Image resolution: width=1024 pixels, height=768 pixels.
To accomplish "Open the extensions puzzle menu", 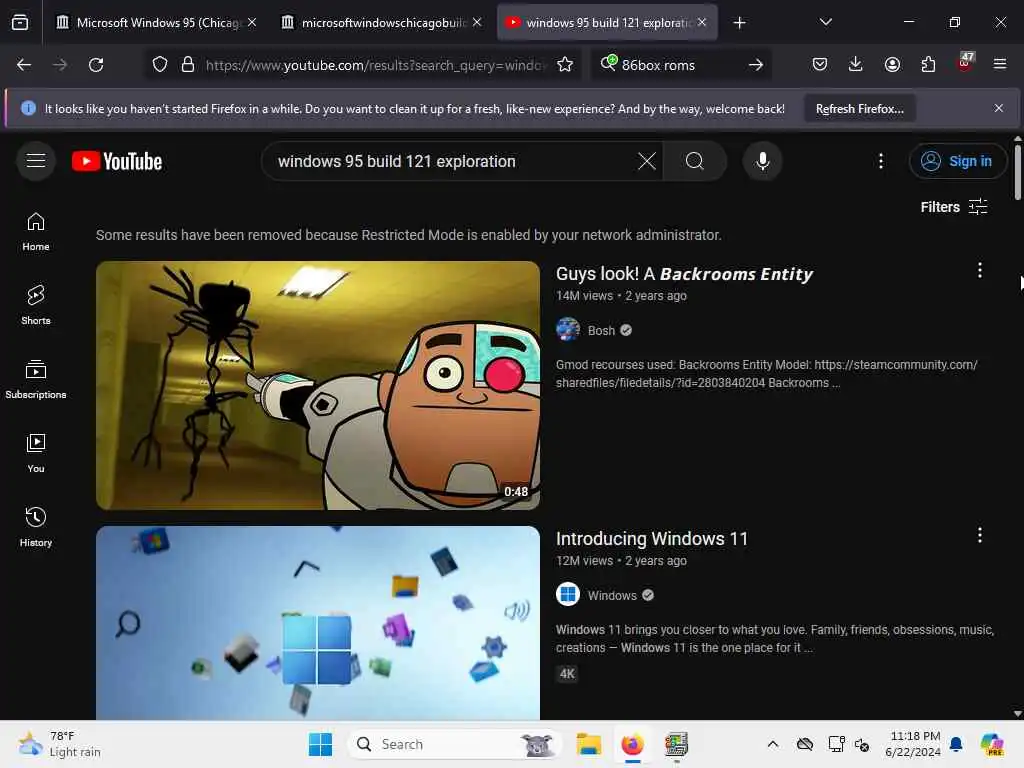I will [x=928, y=64].
